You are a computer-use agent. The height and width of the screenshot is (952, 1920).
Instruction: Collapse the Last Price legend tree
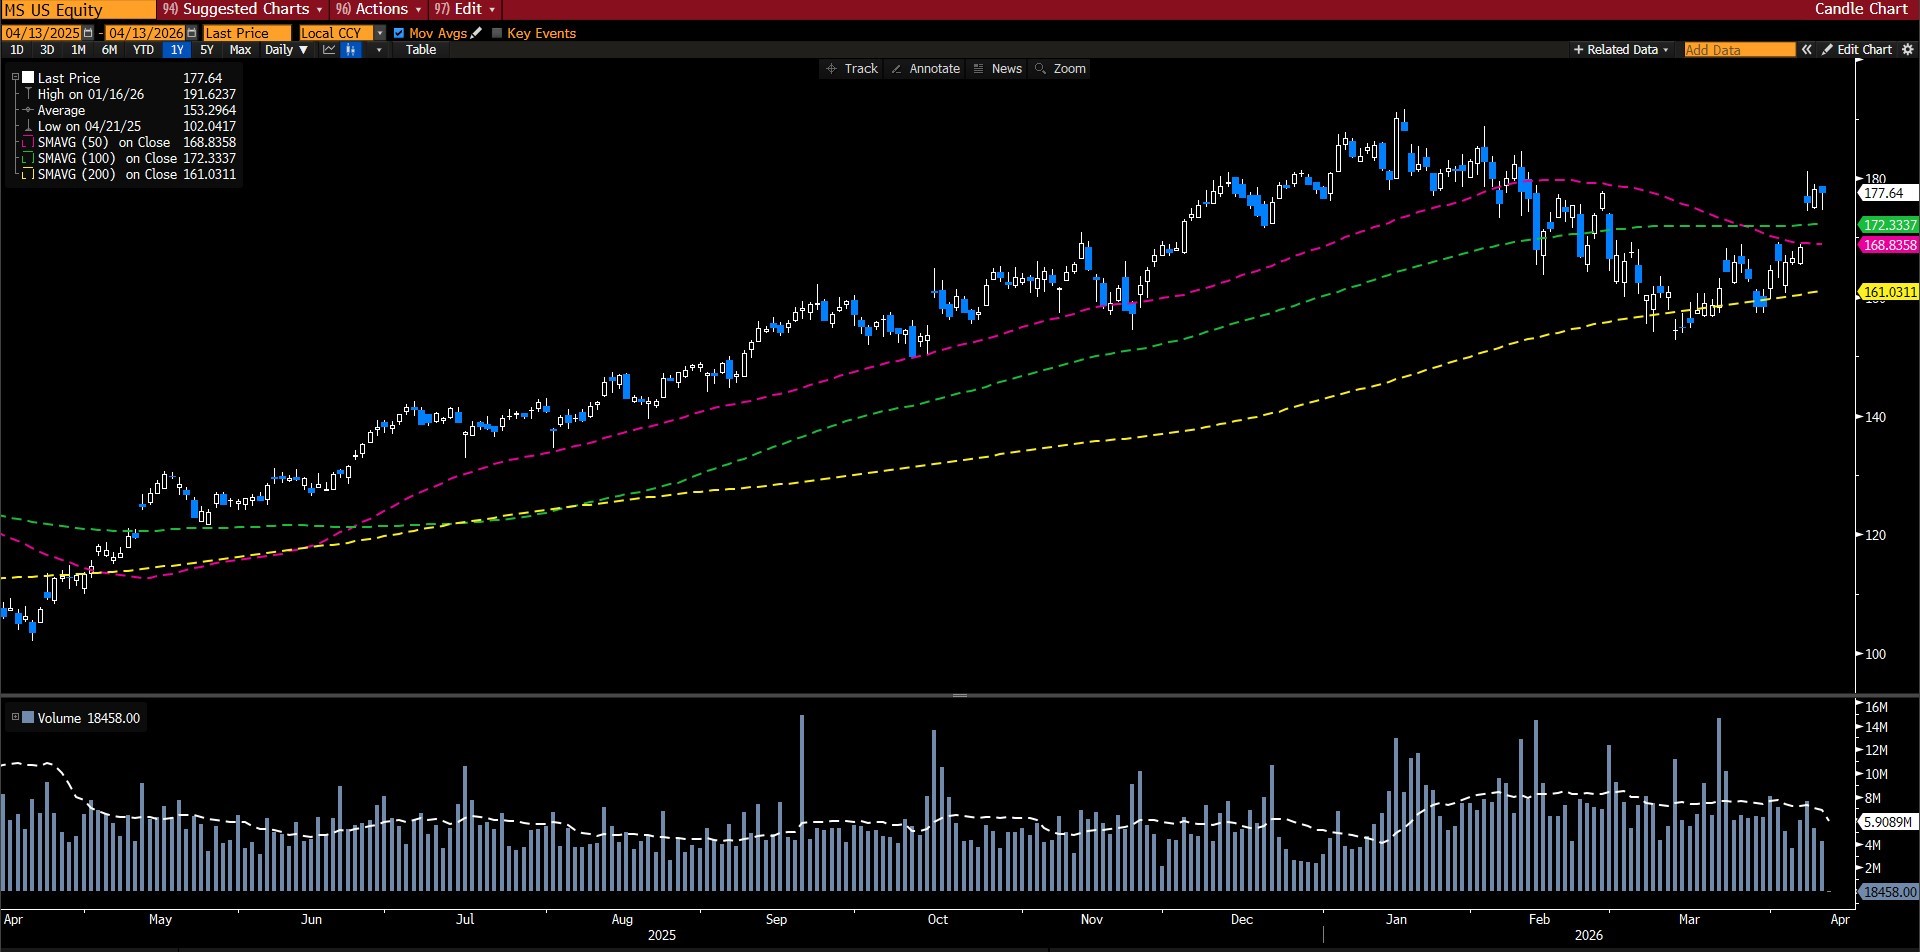click(15, 78)
